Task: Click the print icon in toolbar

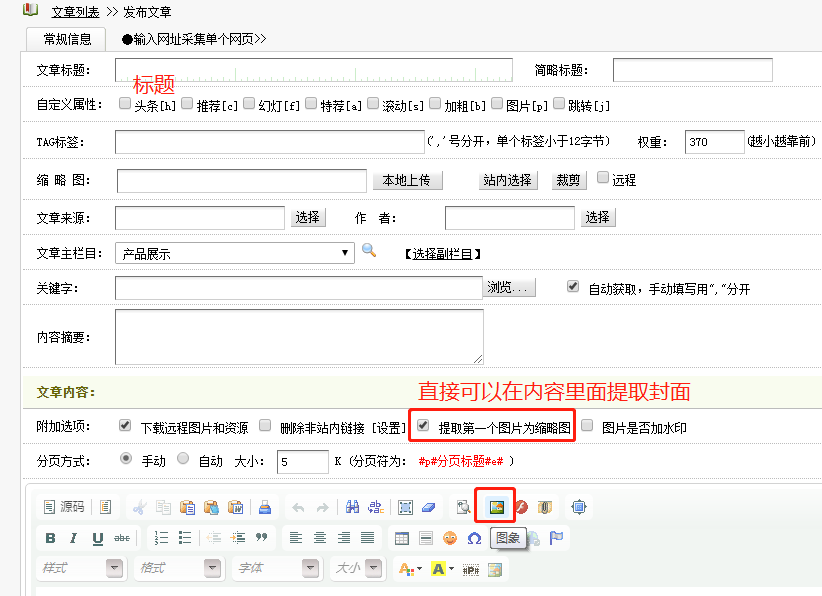Action: point(264,507)
